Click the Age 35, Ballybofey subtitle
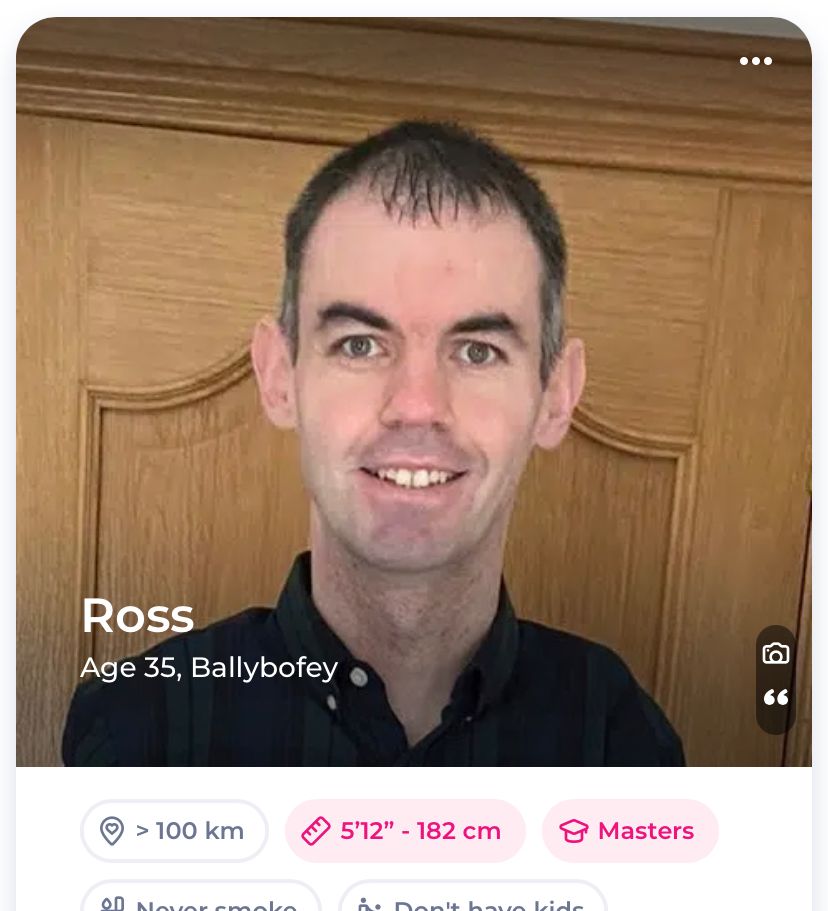 tap(209, 668)
